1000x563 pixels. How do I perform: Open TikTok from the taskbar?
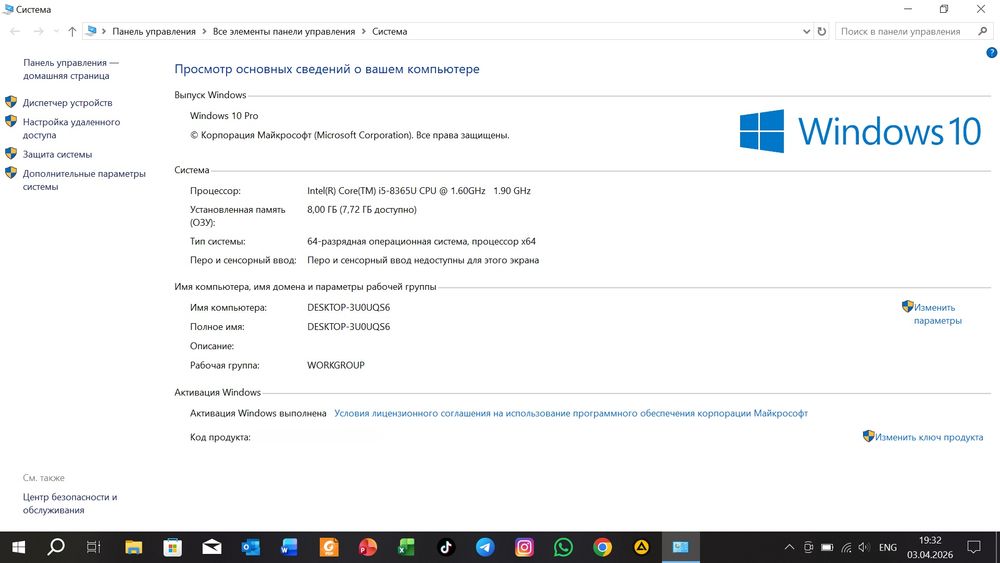[446, 547]
